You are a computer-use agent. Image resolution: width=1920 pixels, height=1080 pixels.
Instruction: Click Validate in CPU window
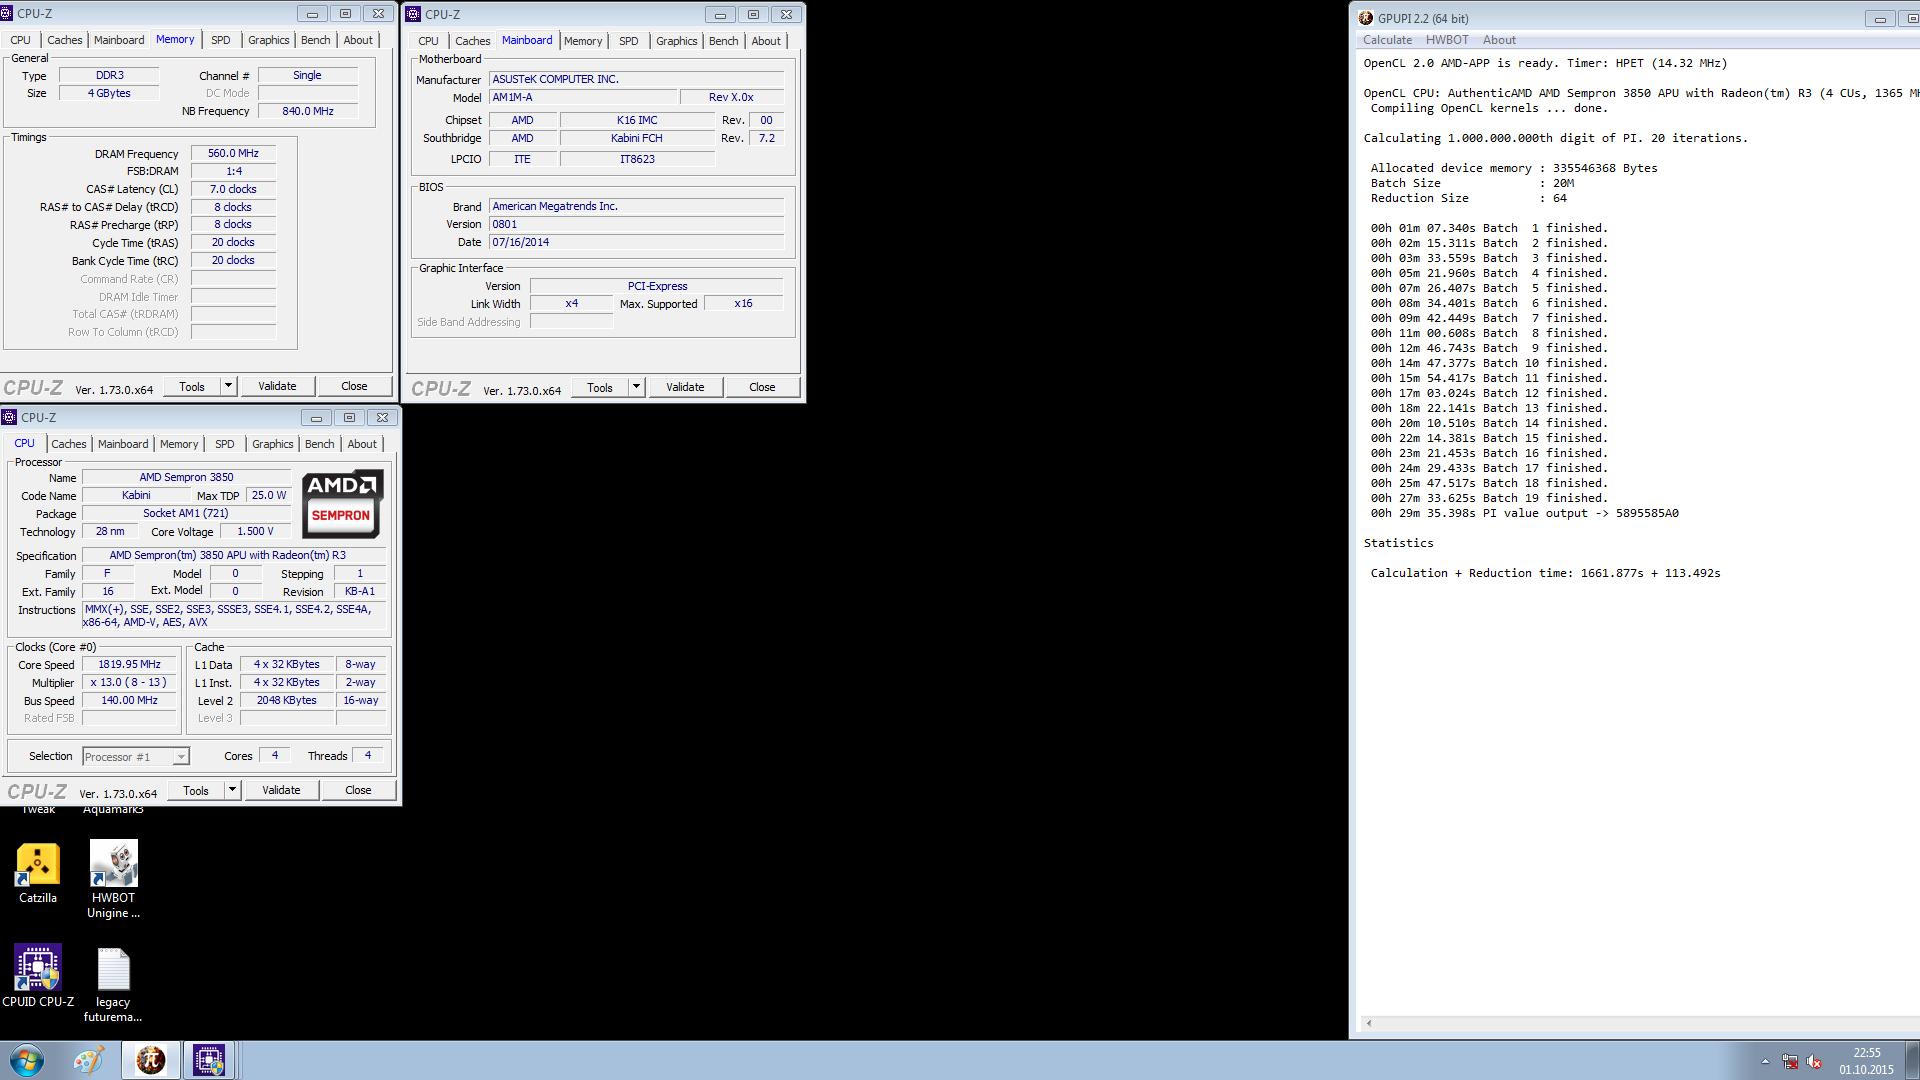click(281, 790)
